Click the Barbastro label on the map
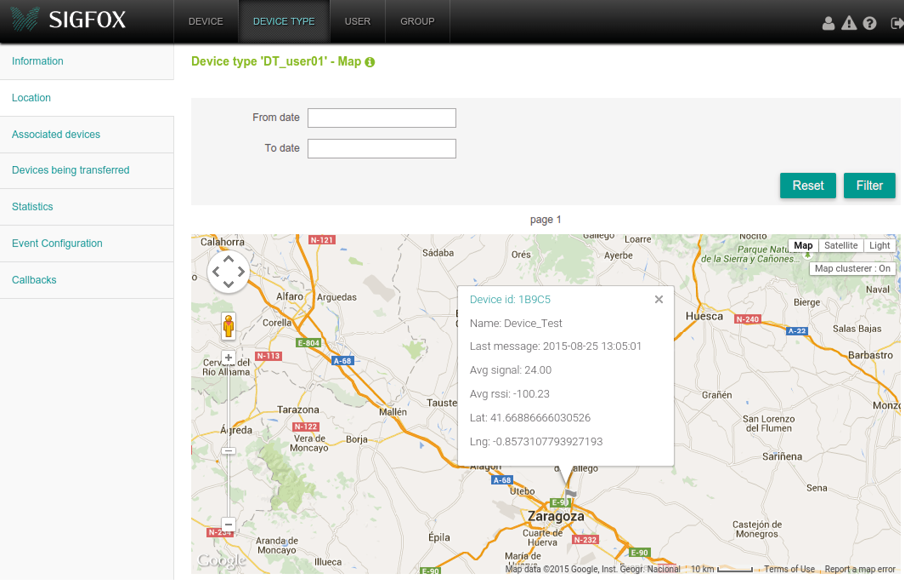Image resolution: width=904 pixels, height=580 pixels. click(870, 355)
